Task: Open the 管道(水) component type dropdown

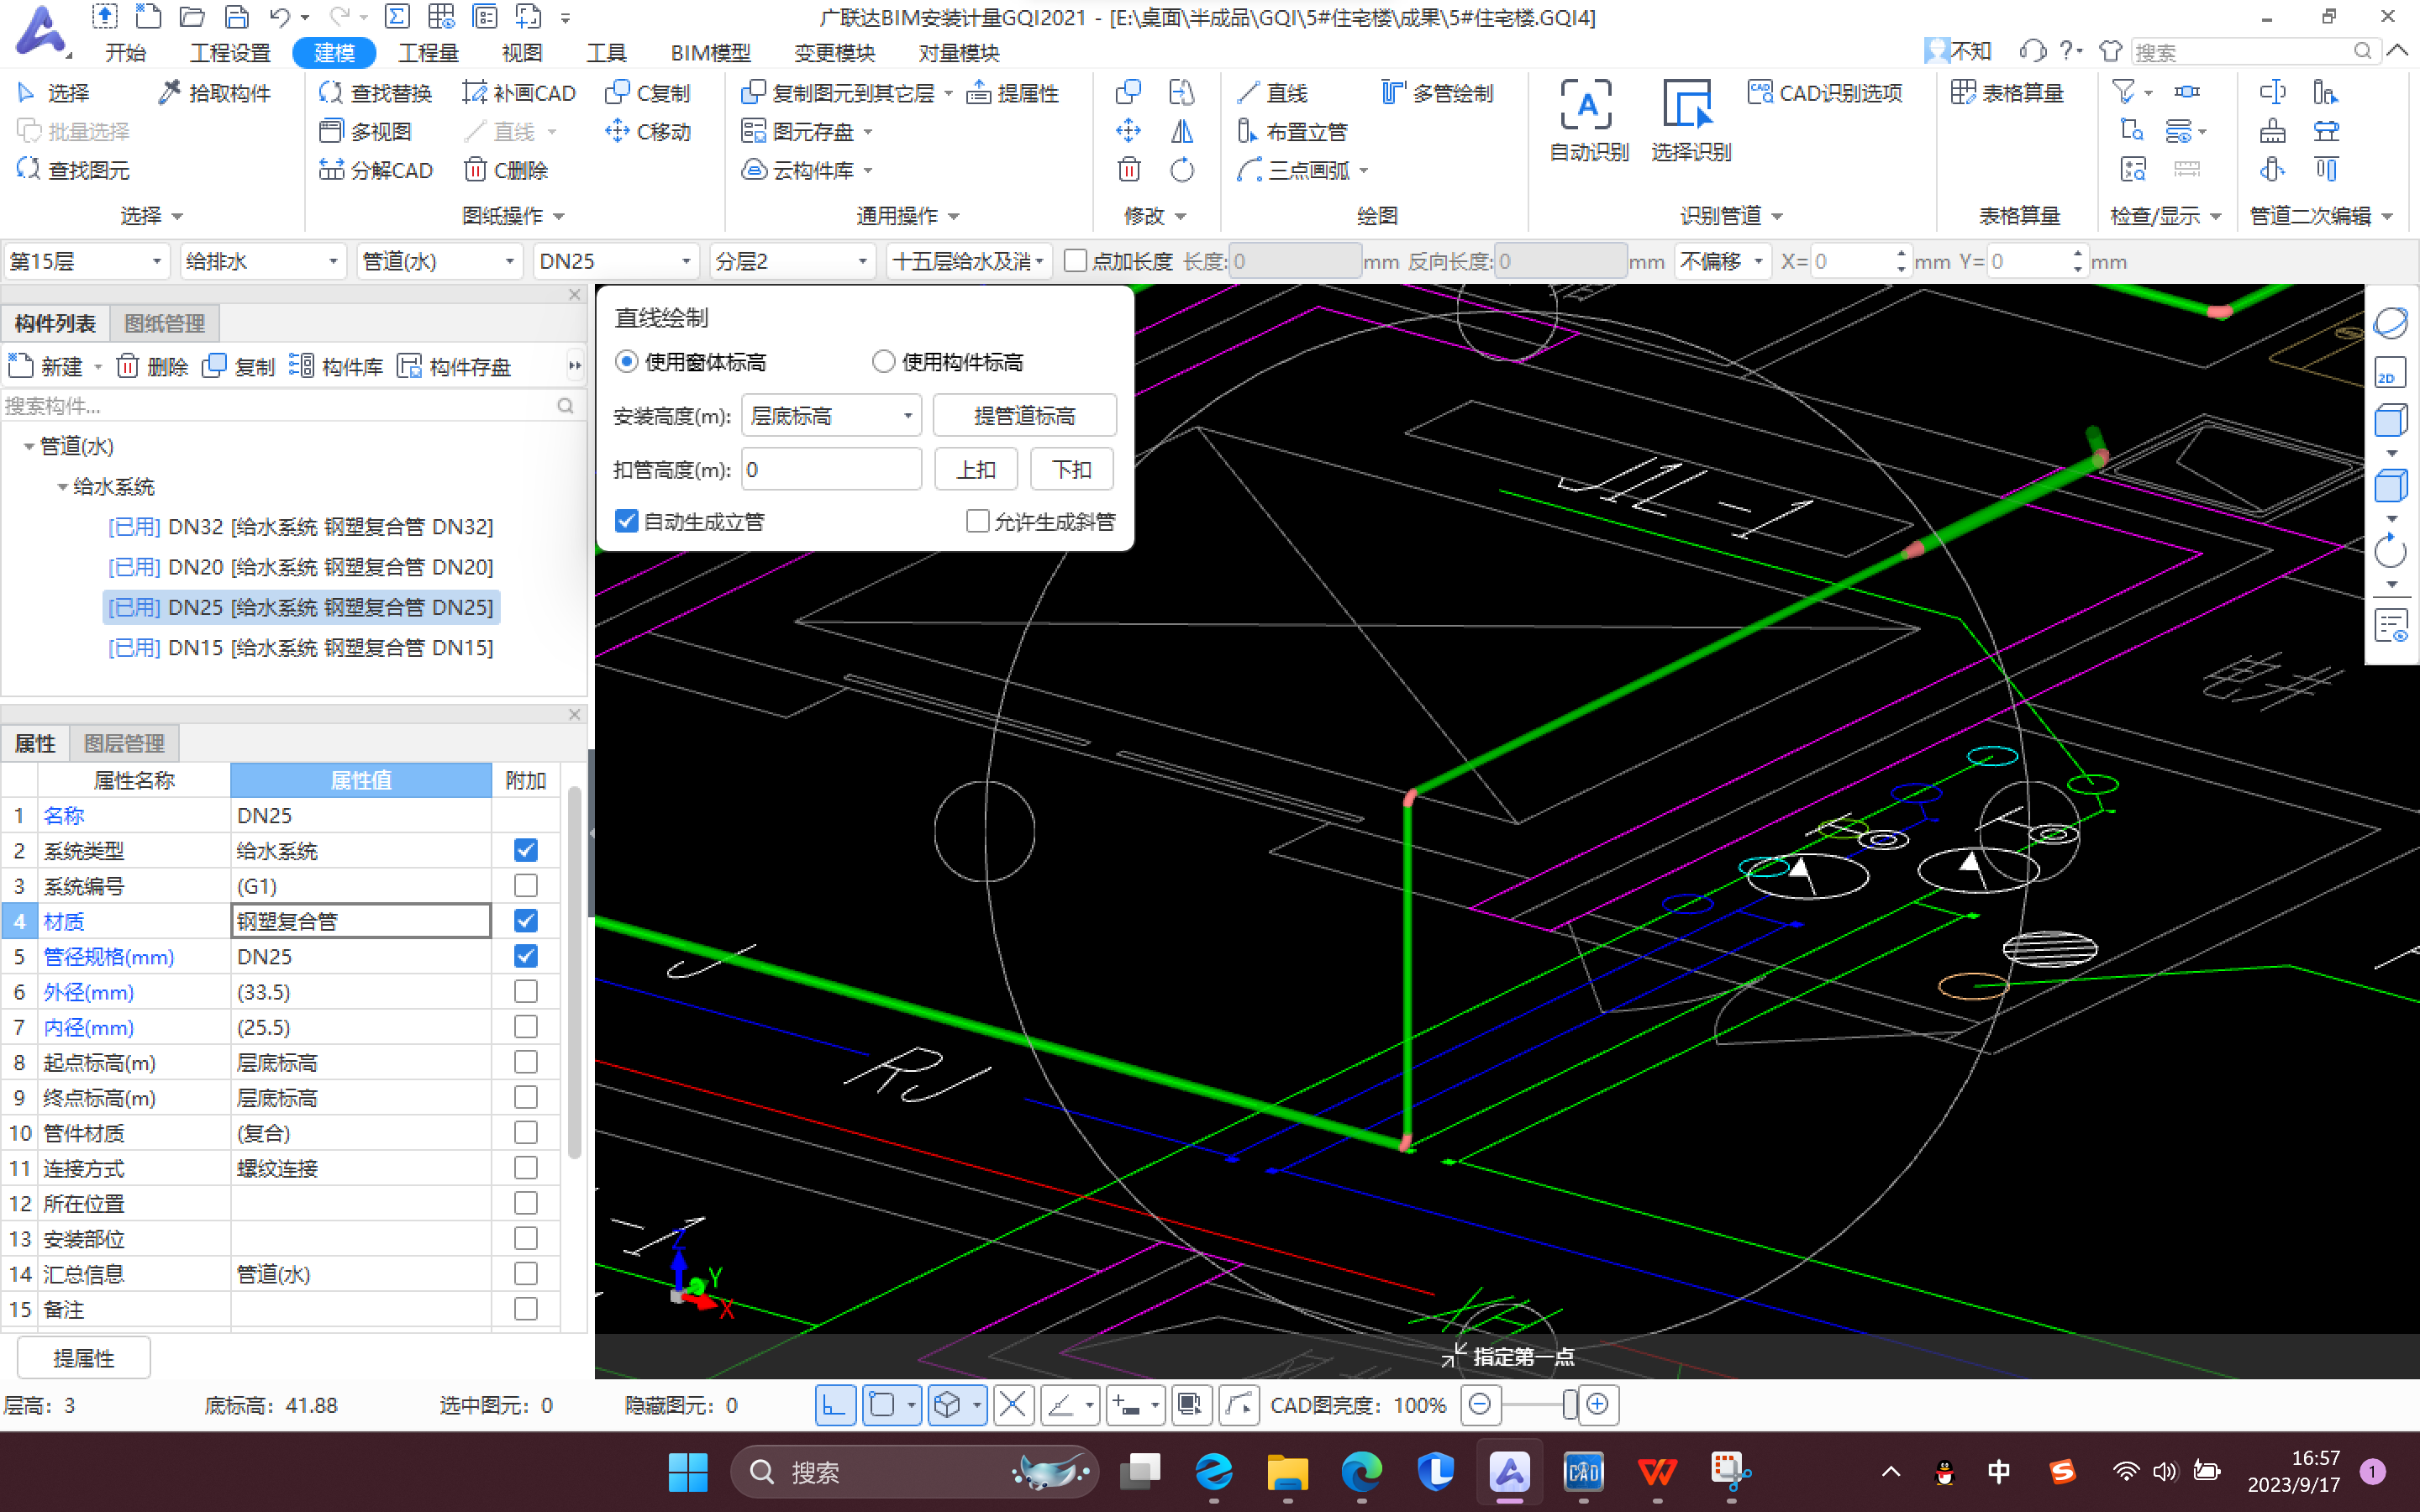Action: coord(440,261)
